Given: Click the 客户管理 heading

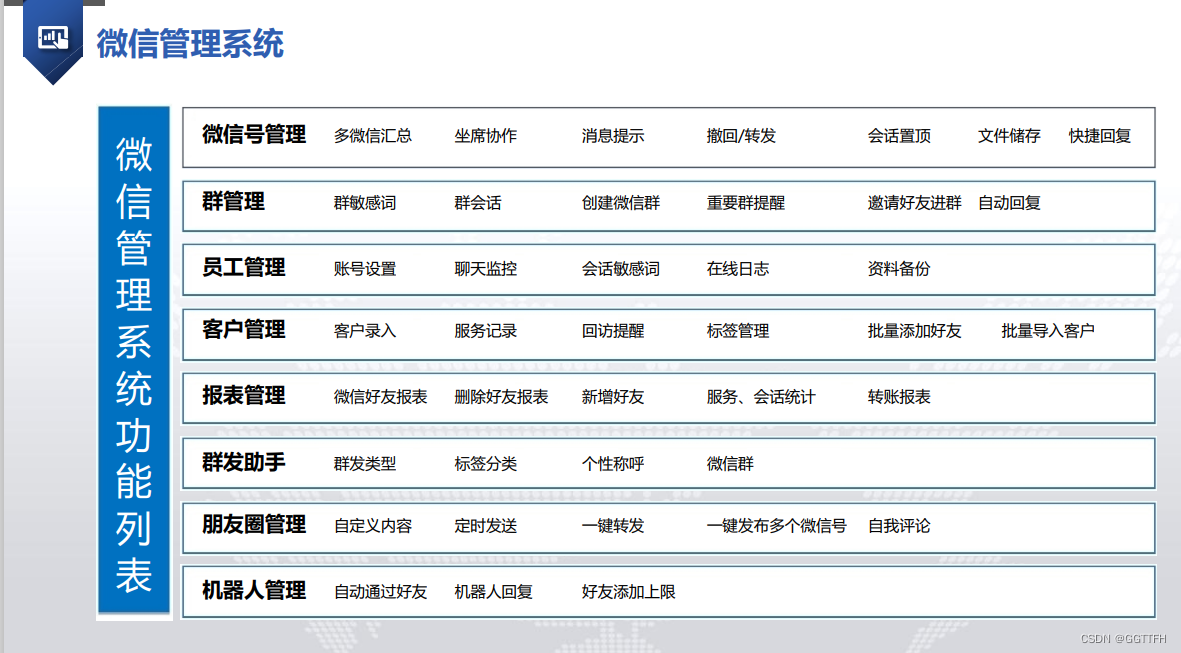Looking at the screenshot, I should (243, 330).
